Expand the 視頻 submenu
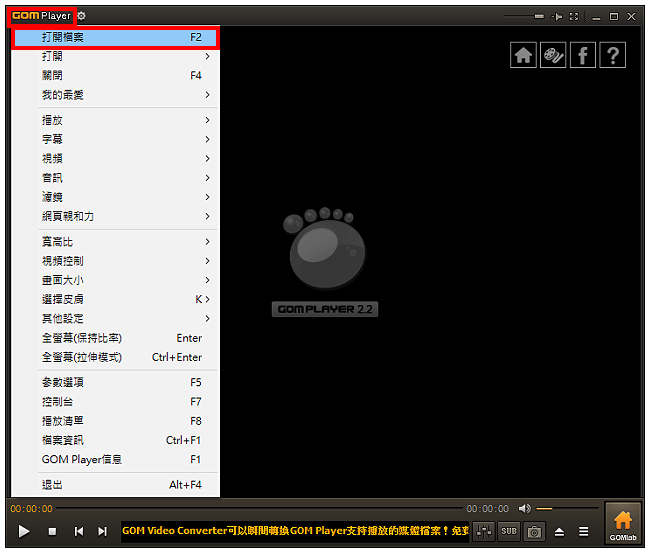 coord(115,159)
